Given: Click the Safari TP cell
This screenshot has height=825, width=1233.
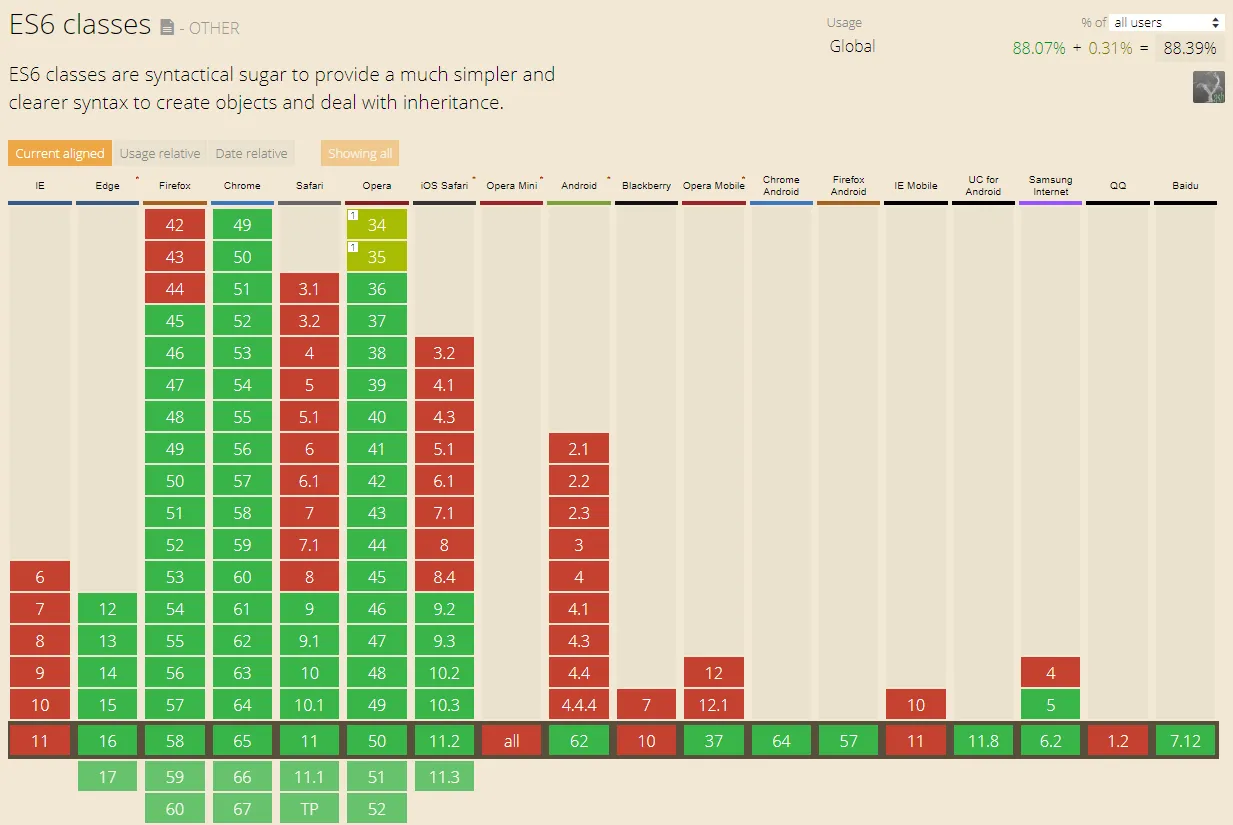Looking at the screenshot, I should [309, 809].
